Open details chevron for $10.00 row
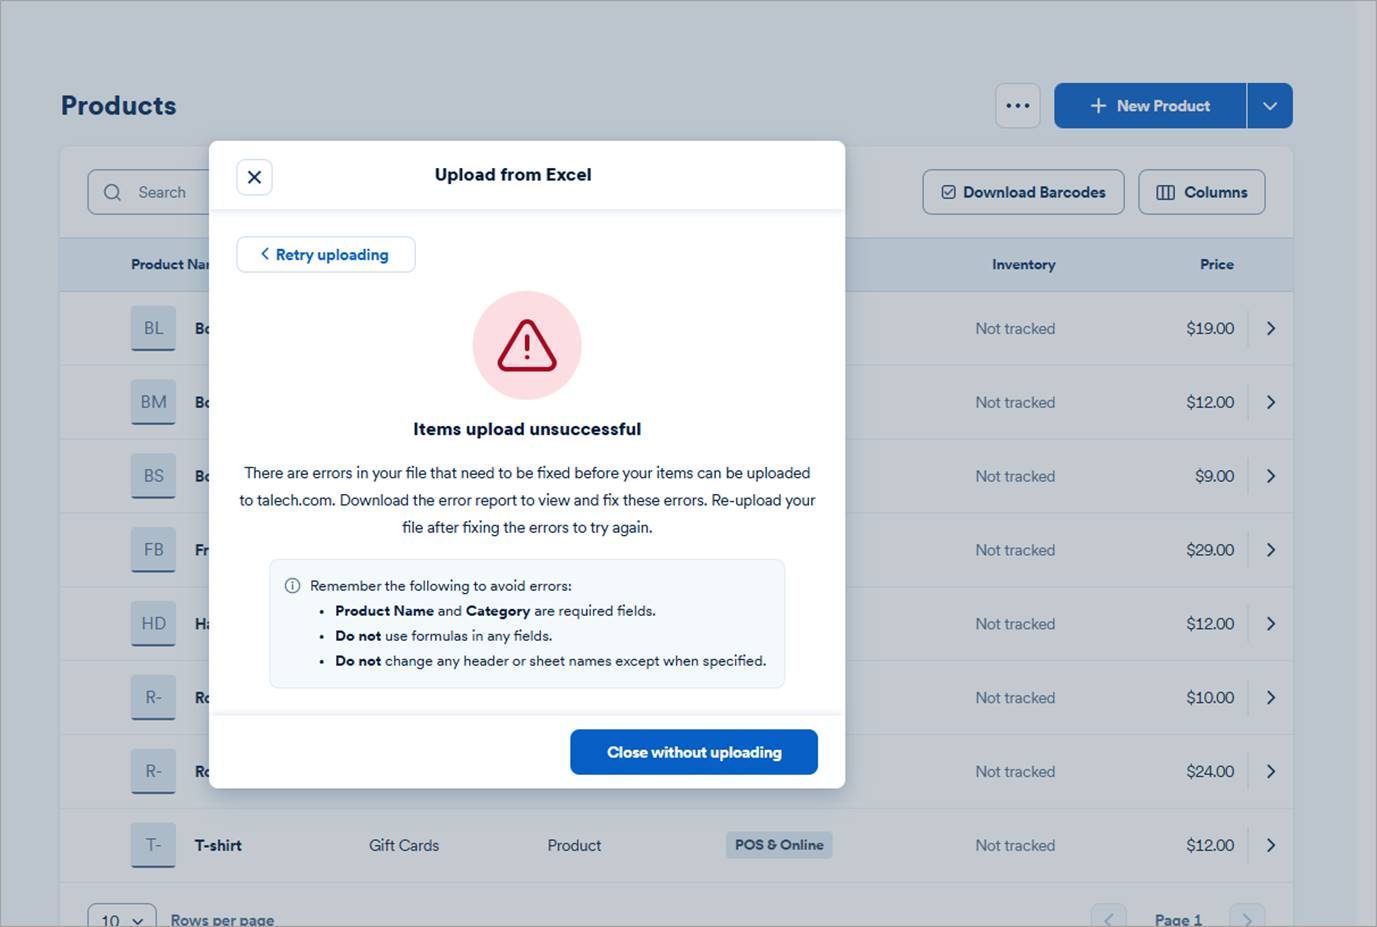The image size is (1377, 927). [1271, 697]
